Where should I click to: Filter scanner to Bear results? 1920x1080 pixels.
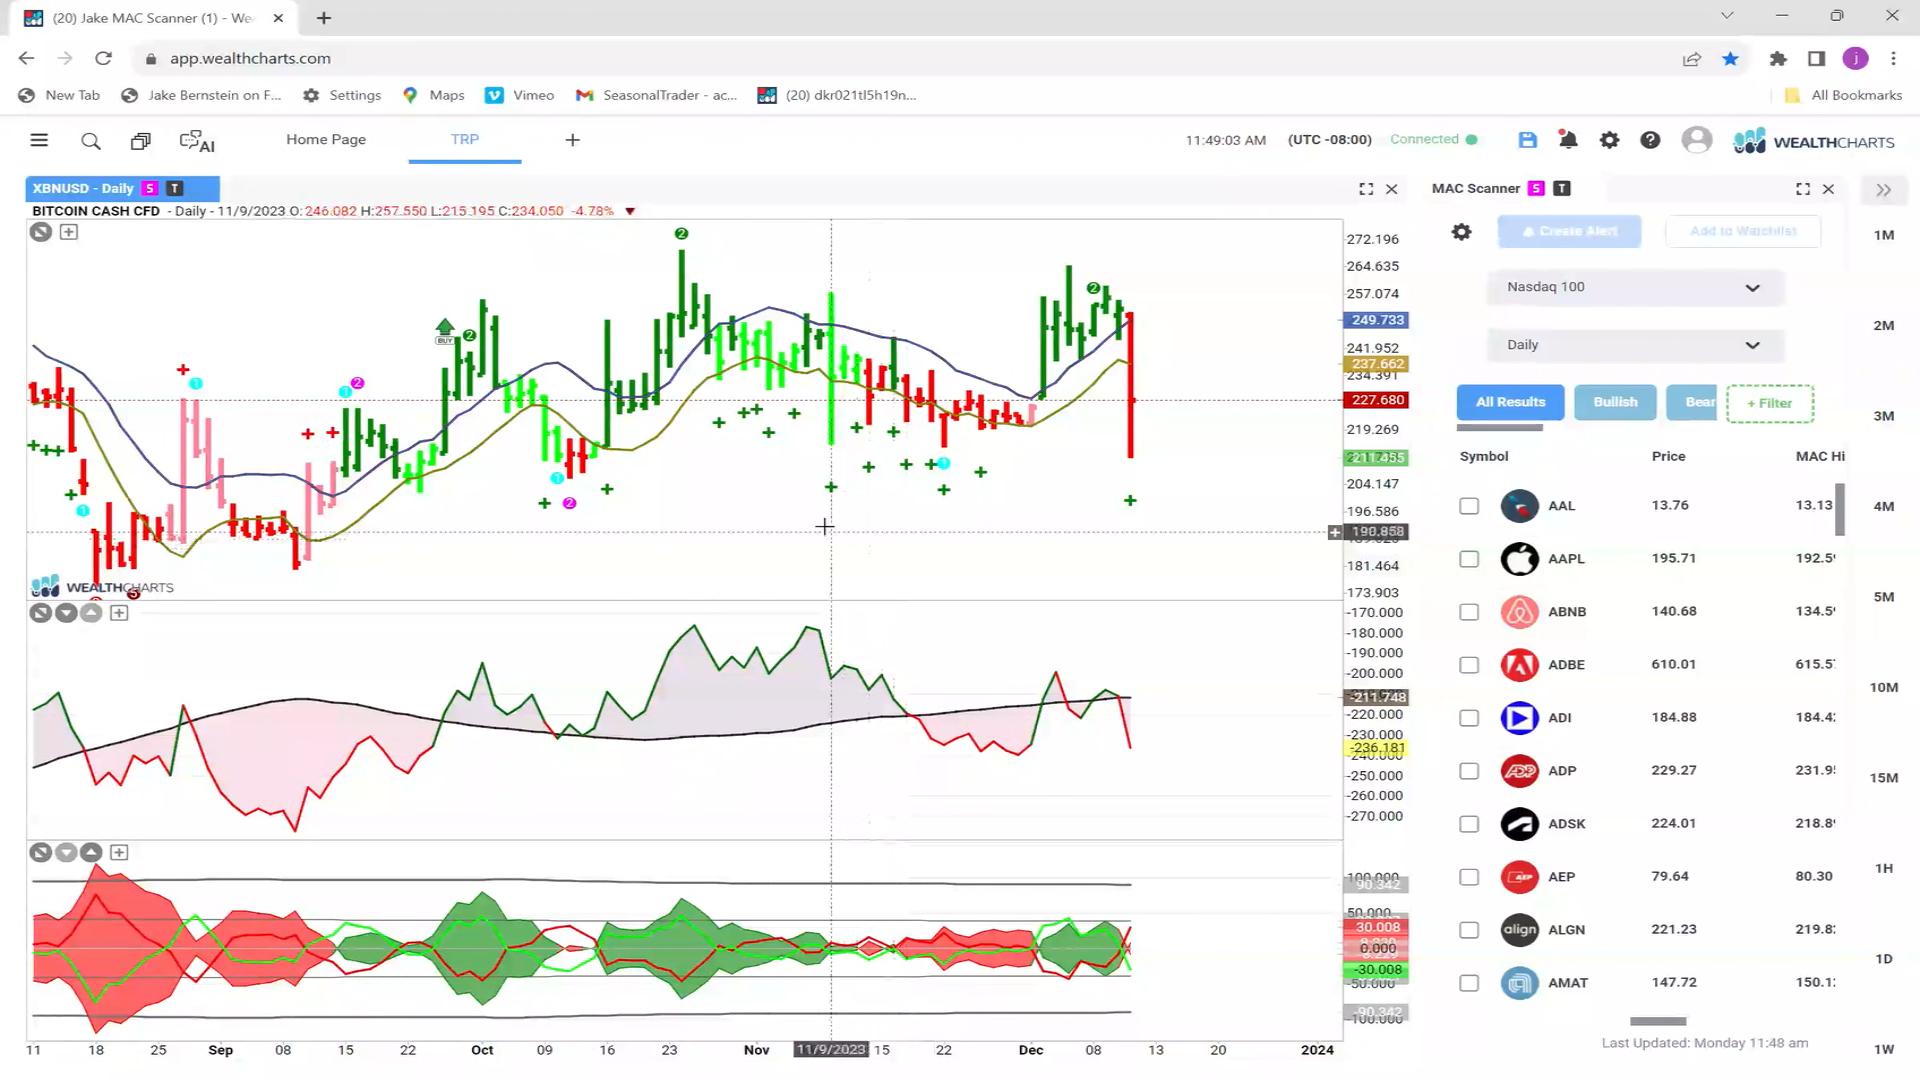pos(1692,402)
